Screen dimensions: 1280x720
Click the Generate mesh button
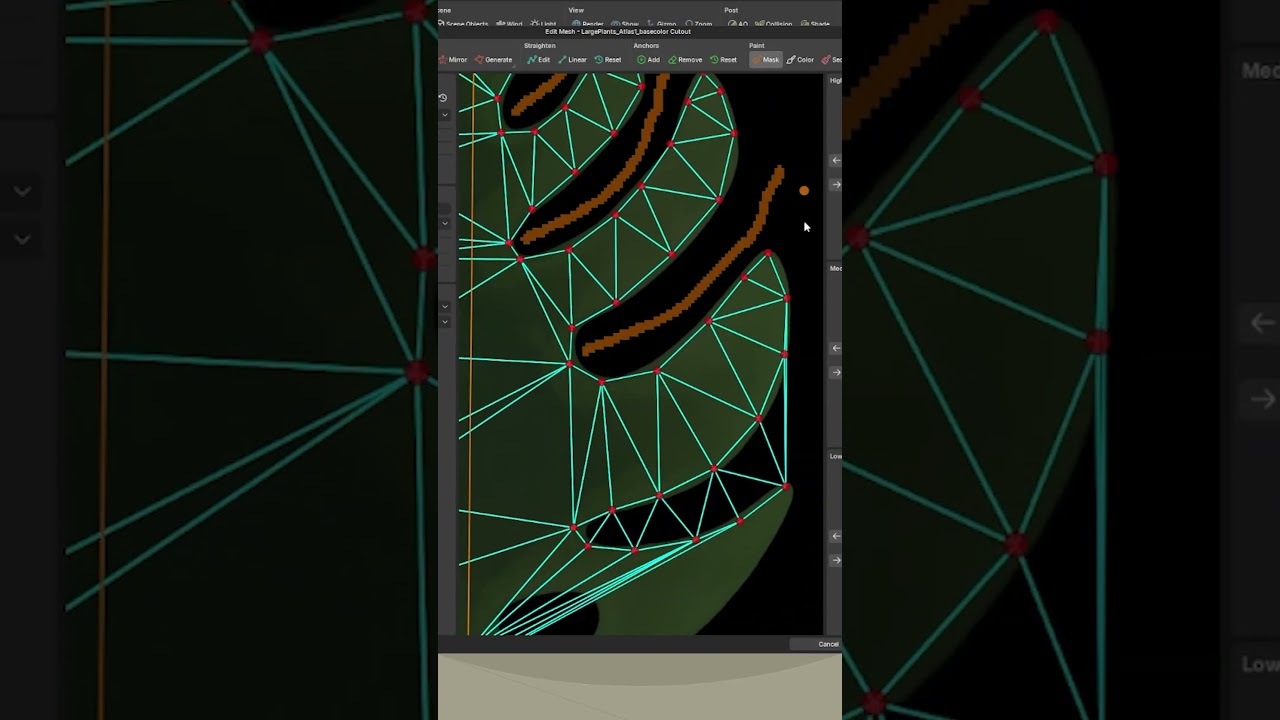click(493, 60)
